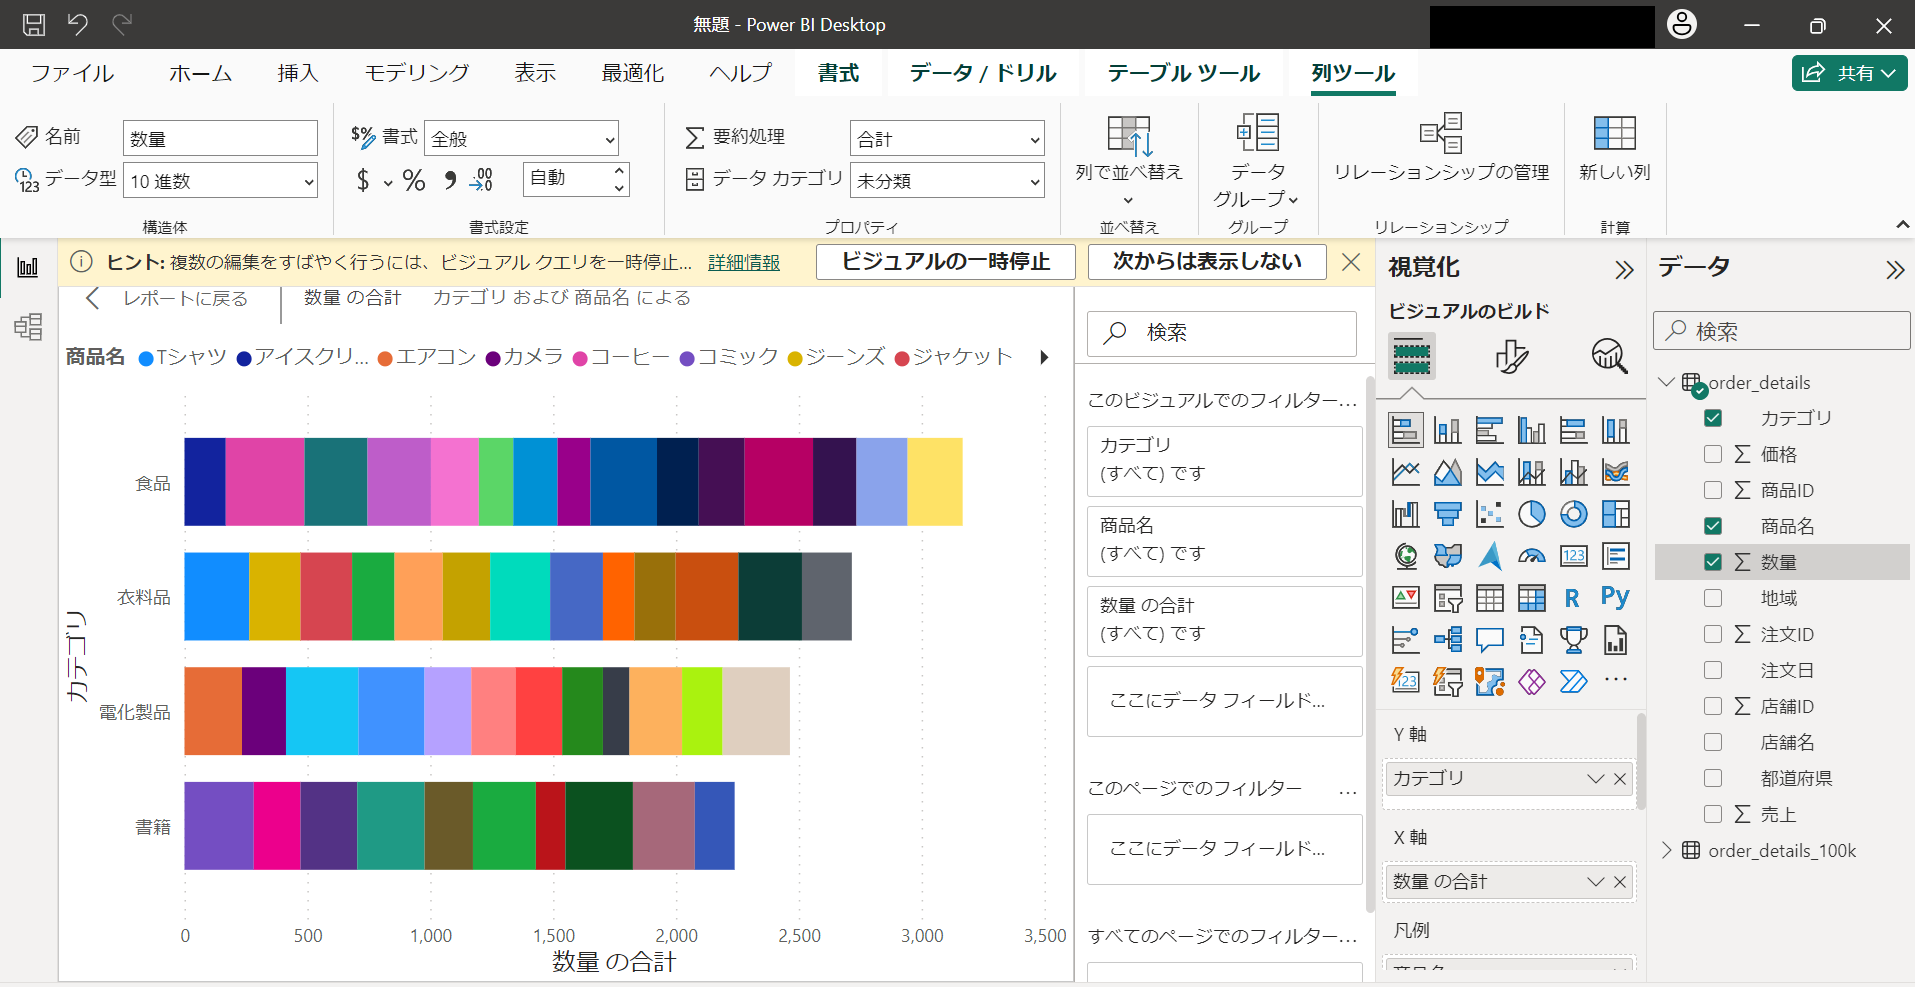Pick the decomposition tree visual
Screen dimensions: 1915x987
pyautogui.click(x=1447, y=640)
